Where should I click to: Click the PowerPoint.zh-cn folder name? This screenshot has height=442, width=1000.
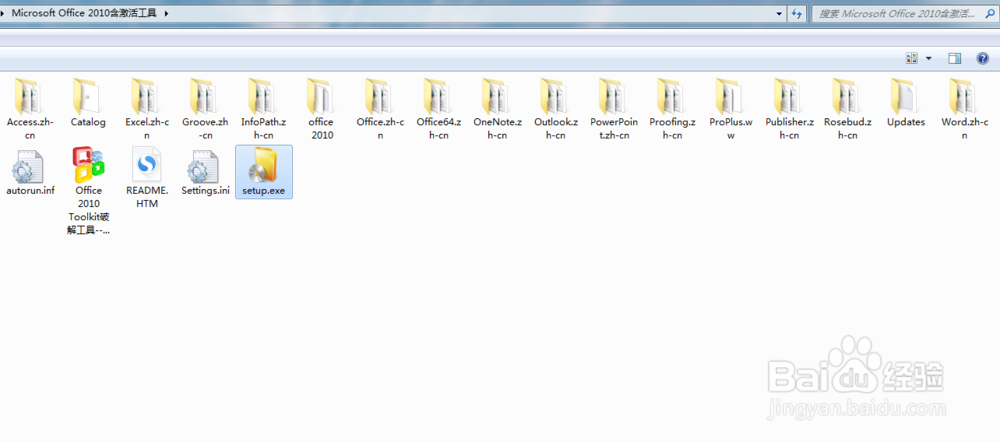point(614,128)
